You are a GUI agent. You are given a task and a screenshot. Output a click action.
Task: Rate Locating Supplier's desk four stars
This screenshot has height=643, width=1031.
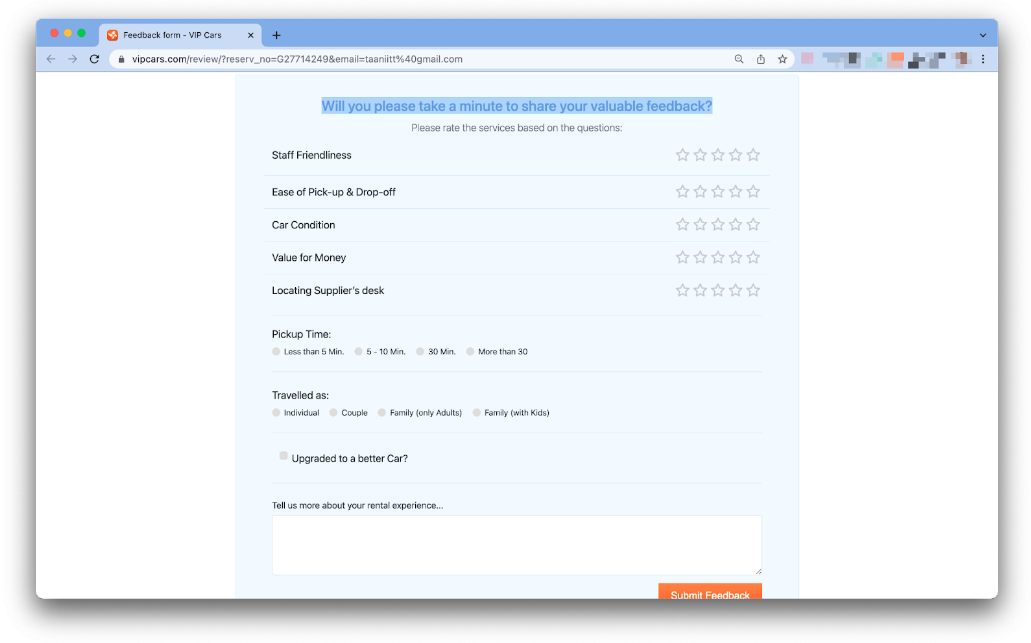[x=735, y=291]
